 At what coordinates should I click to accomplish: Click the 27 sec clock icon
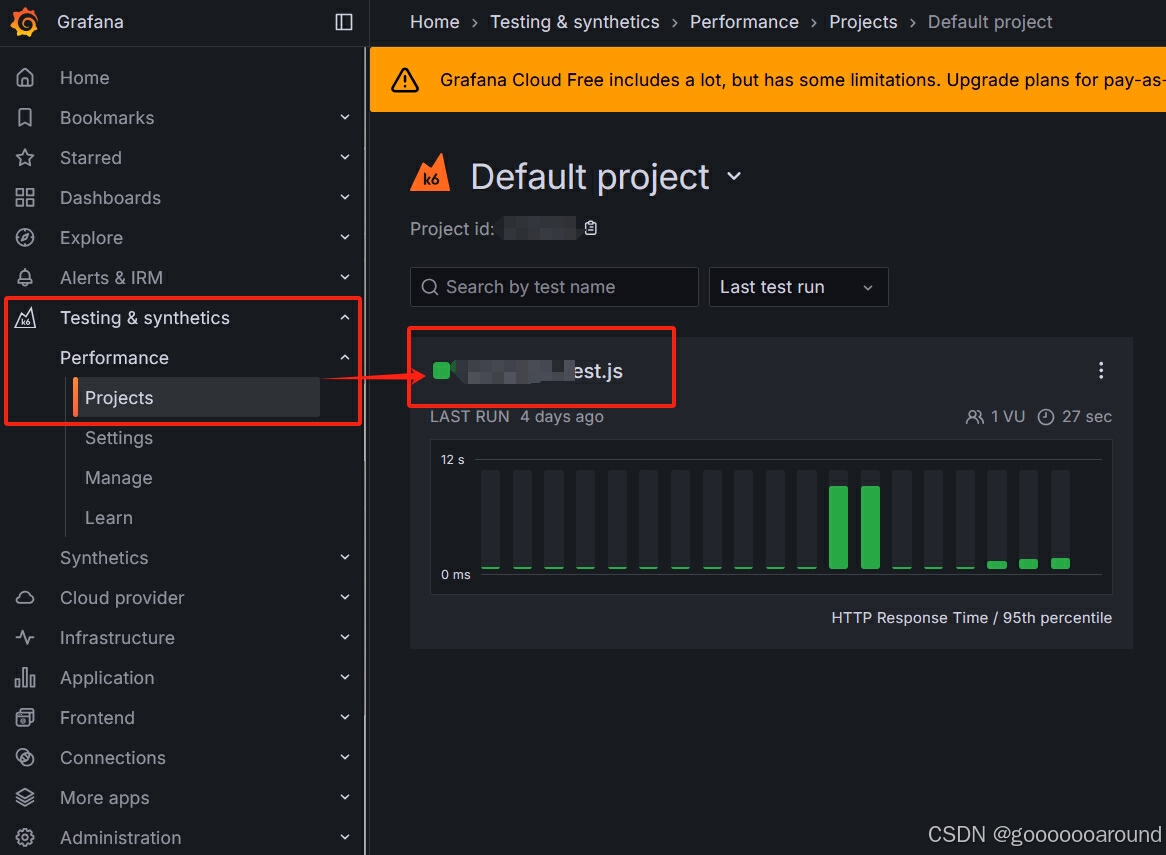1046,417
